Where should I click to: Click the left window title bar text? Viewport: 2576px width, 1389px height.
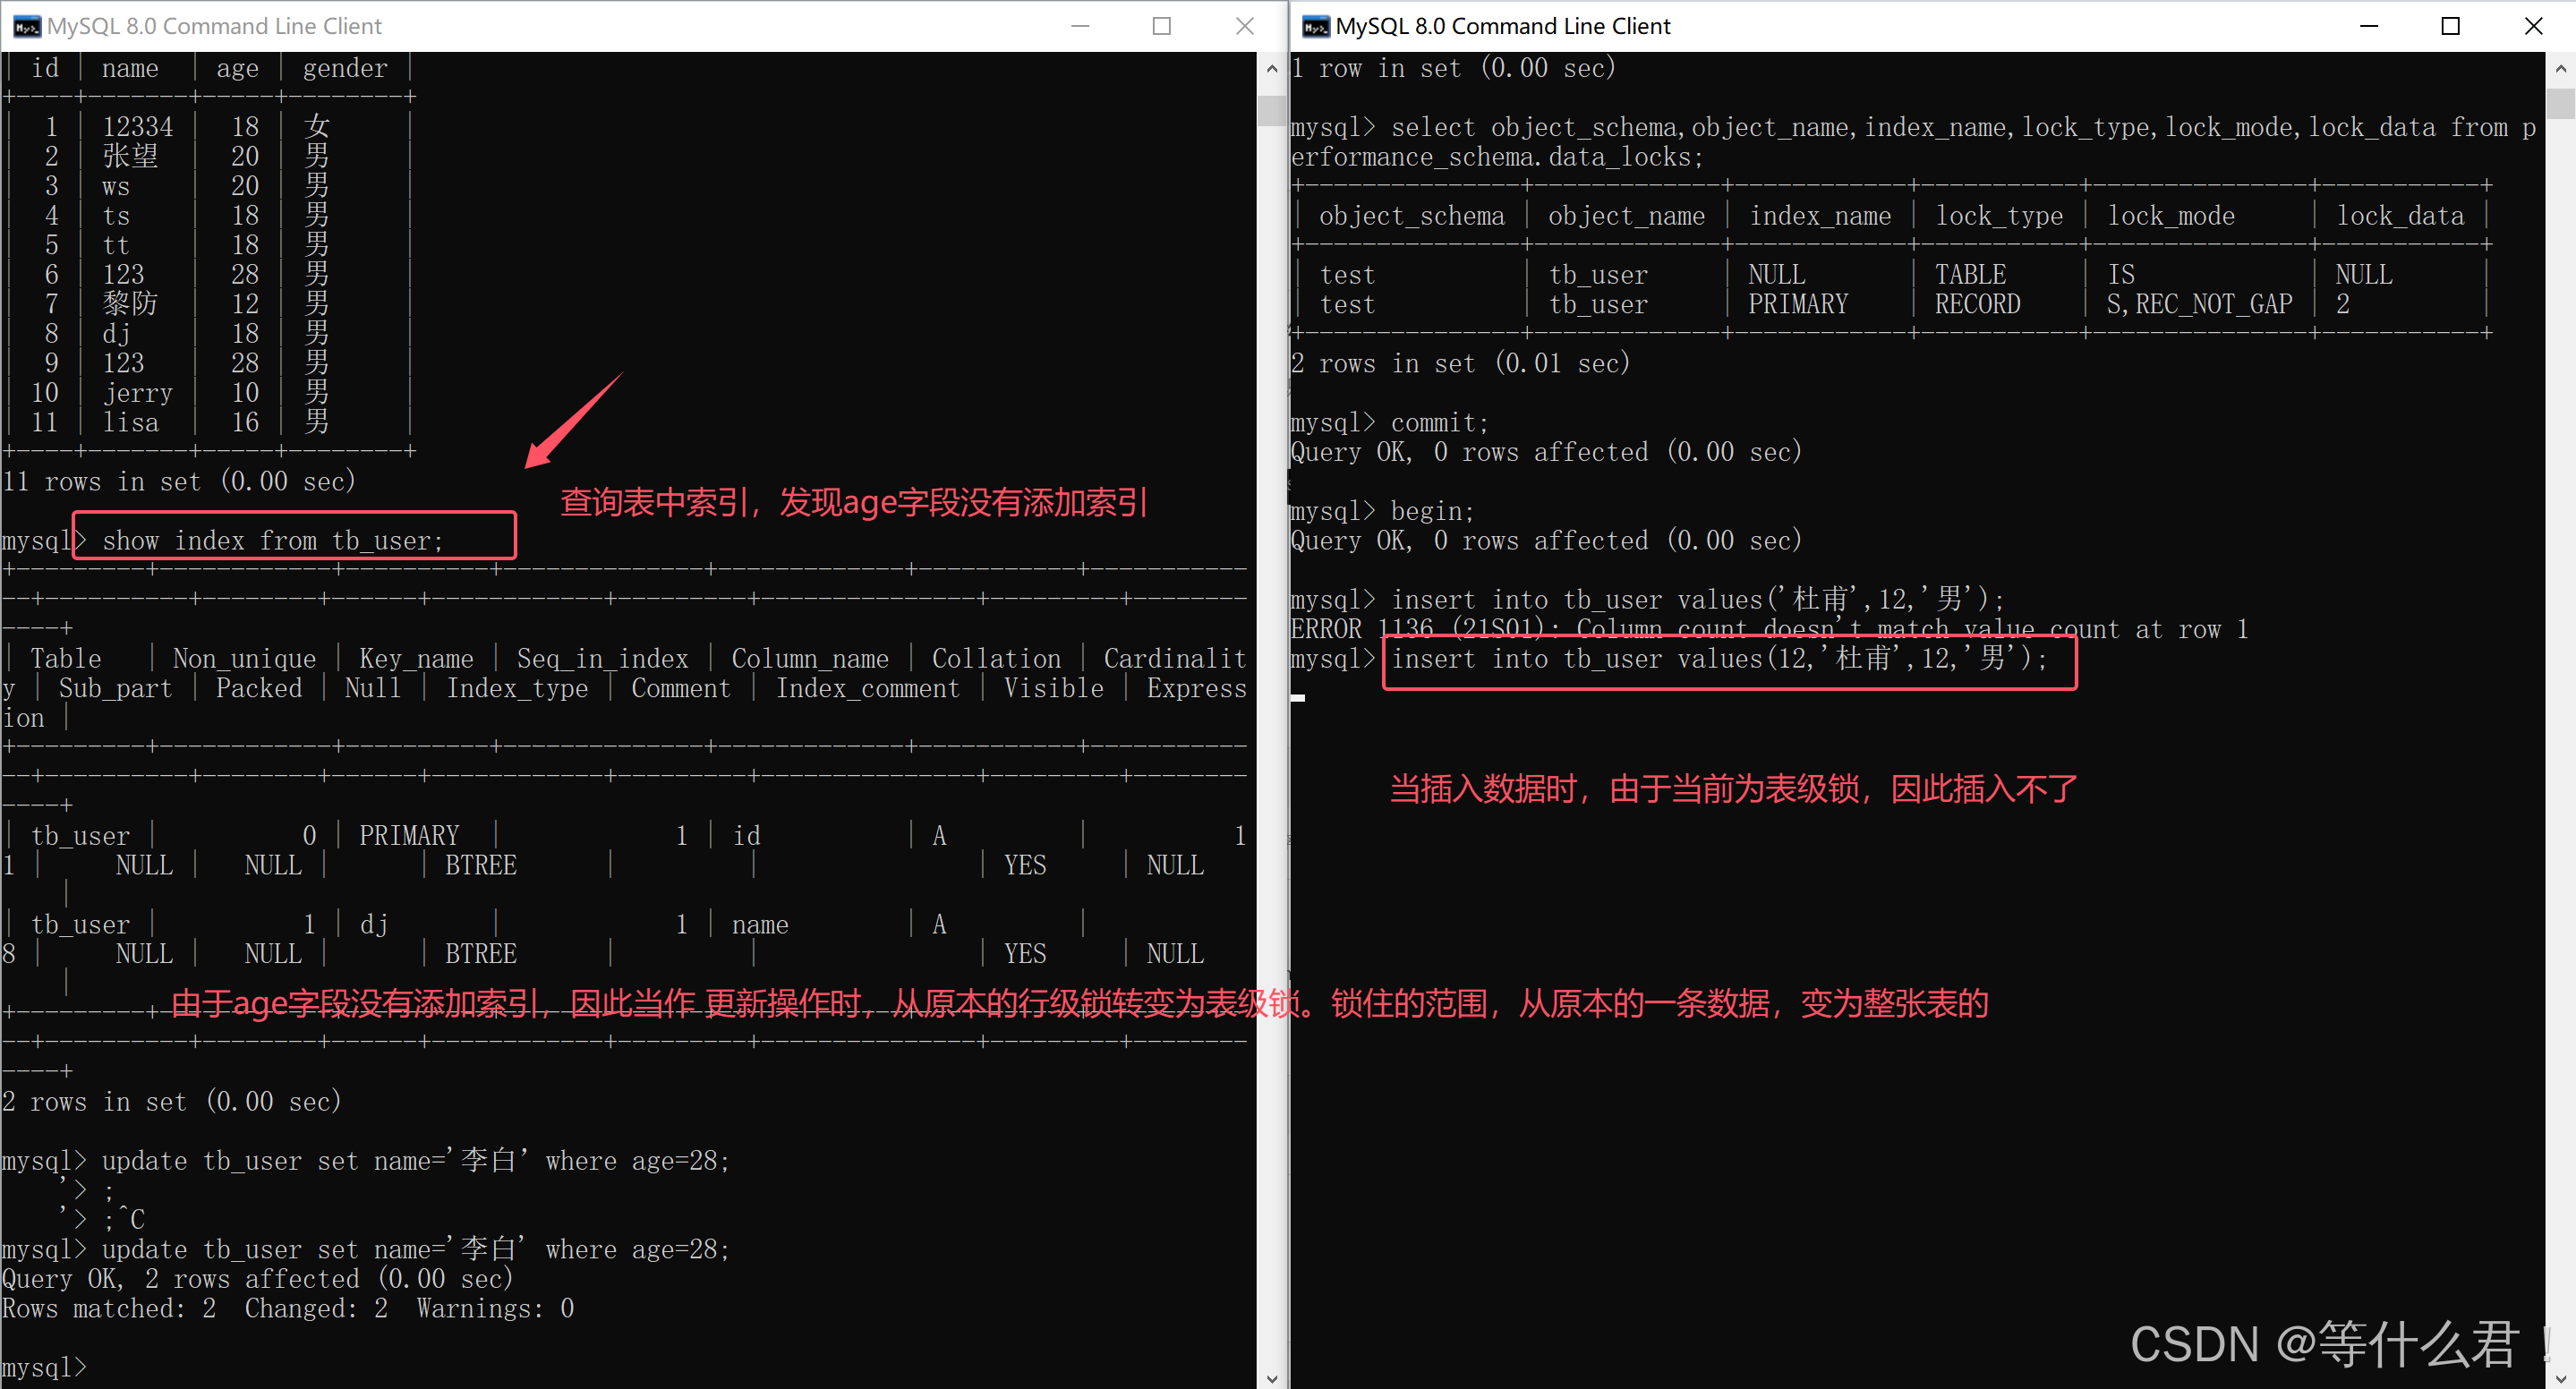click(x=214, y=27)
